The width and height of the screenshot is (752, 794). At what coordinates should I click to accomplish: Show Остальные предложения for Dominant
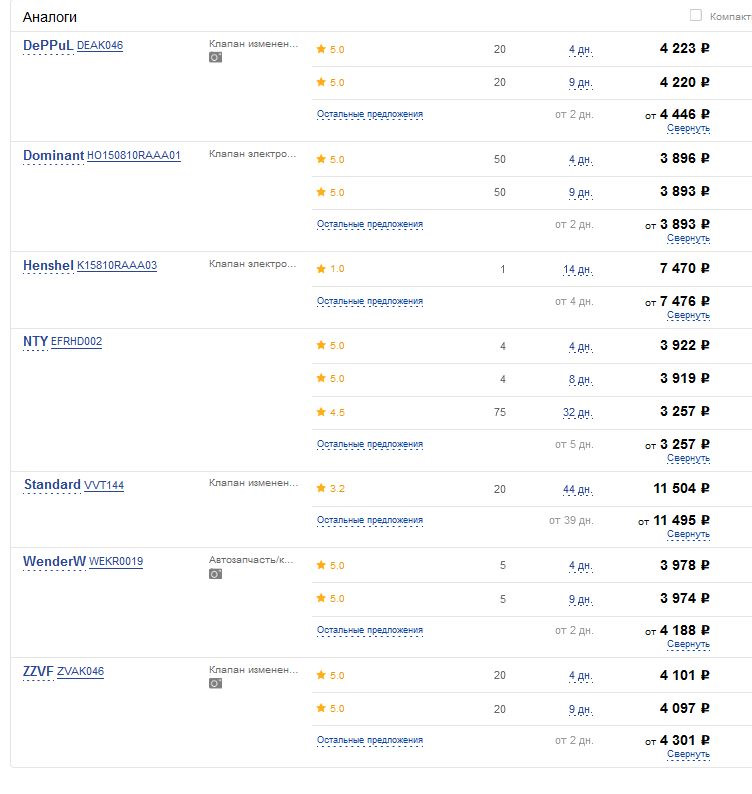(x=370, y=224)
